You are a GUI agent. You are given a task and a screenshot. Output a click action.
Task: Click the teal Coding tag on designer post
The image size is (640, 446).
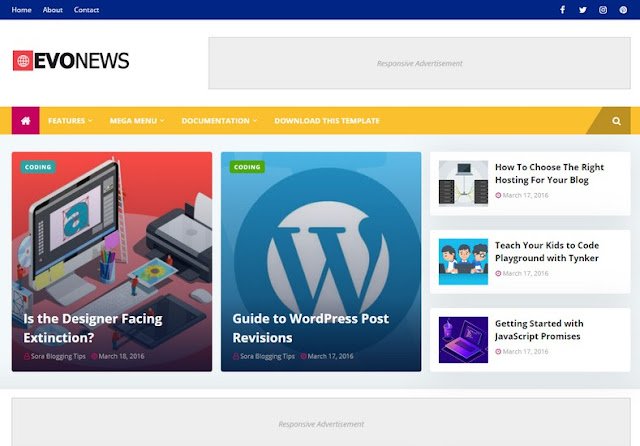coord(38,167)
